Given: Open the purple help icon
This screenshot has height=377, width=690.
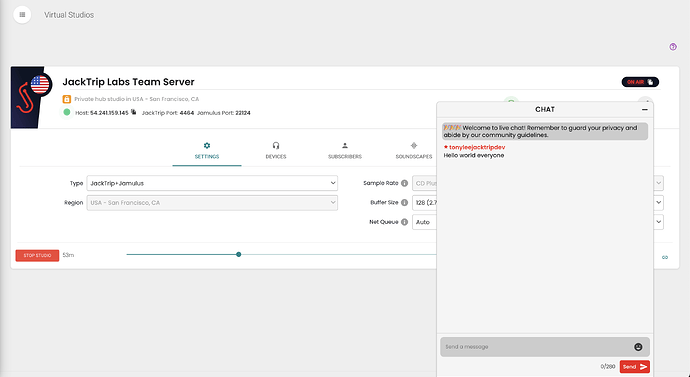Looking at the screenshot, I should tap(673, 47).
